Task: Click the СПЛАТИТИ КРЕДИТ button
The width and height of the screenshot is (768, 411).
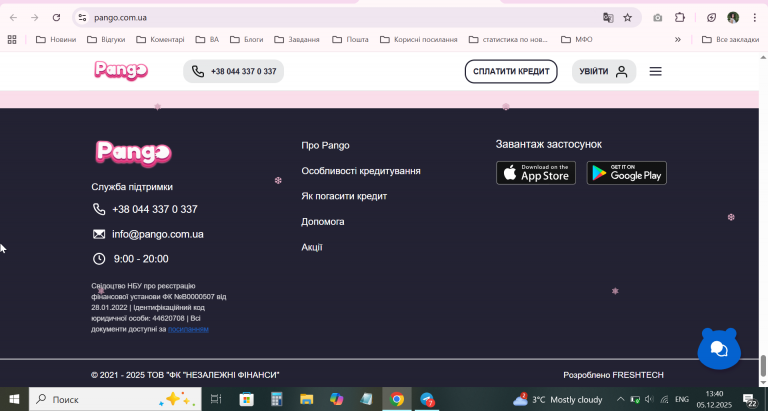Action: [511, 72]
